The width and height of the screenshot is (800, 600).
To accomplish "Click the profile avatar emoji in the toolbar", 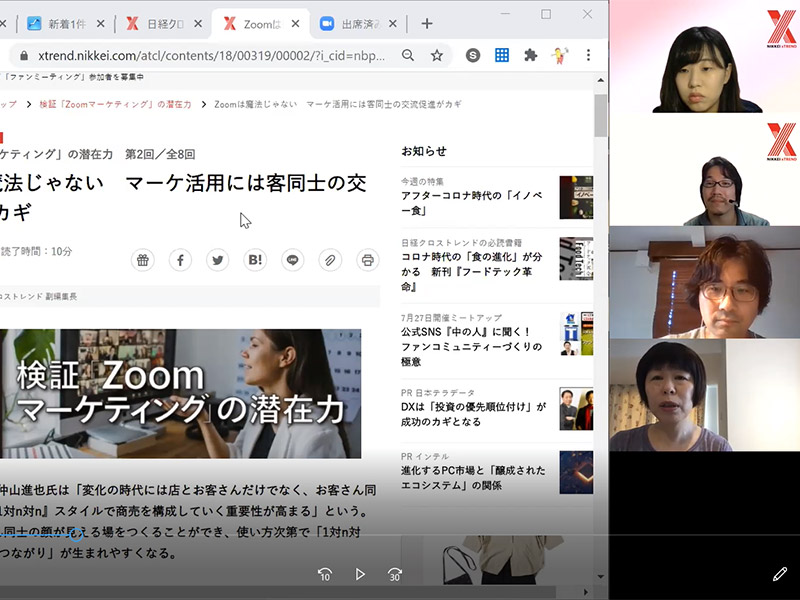I will [x=560, y=55].
